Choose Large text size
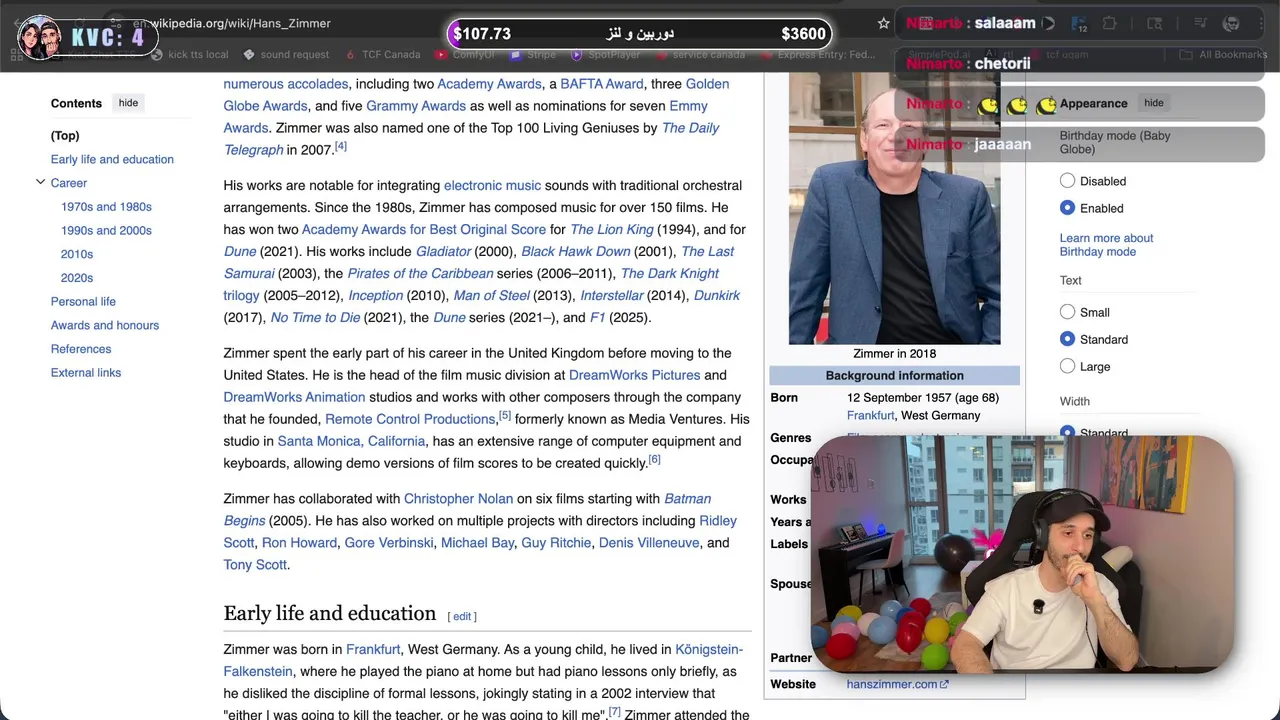 coord(1067,366)
